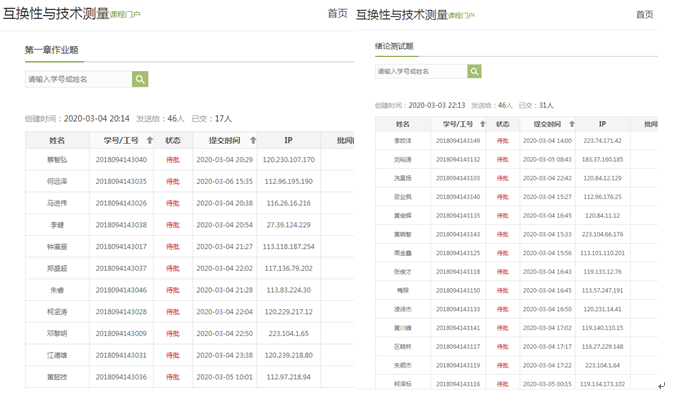Screen dimensions: 674x396
Task: Select student ID 2018094143103
Action: tap(458, 178)
